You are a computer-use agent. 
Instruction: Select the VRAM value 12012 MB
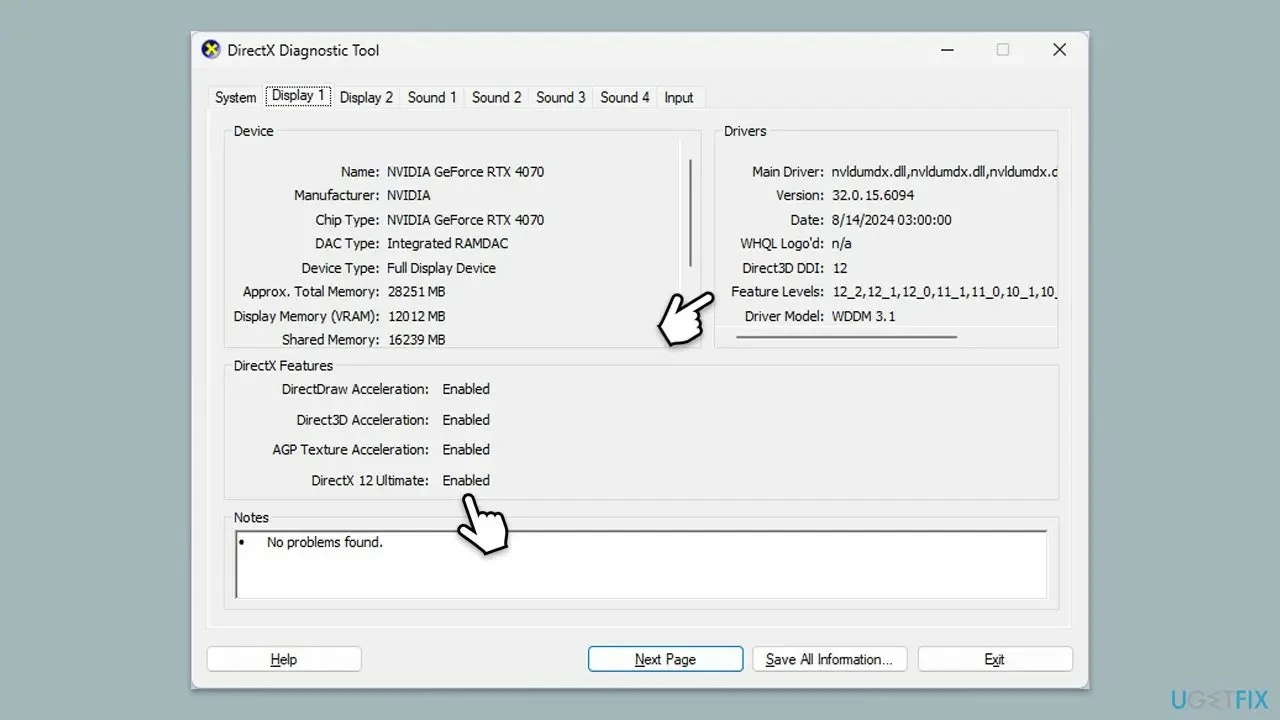coord(416,316)
